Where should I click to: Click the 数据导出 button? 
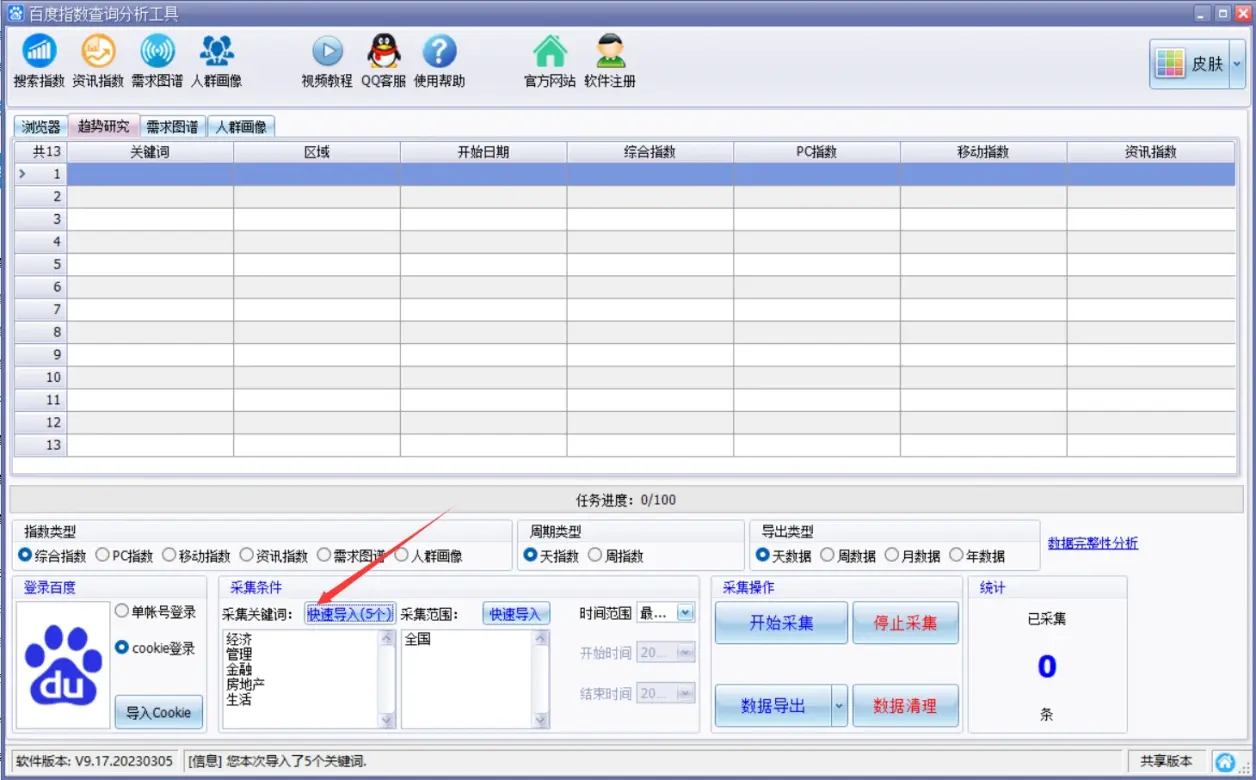(773, 706)
